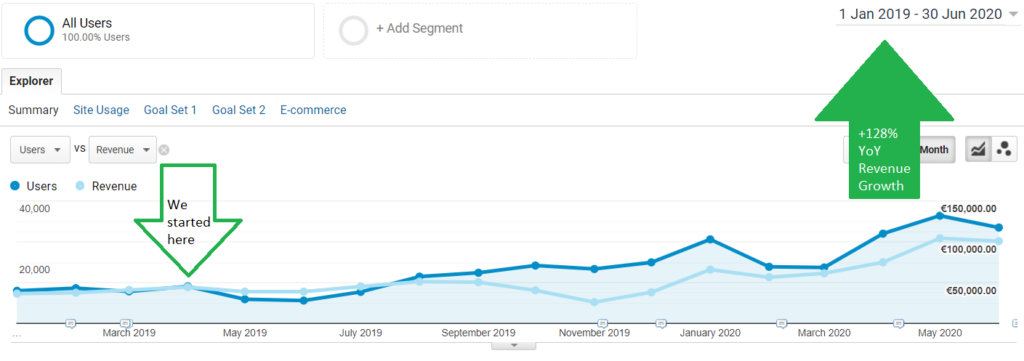Viewport: 1024px width, 361px height.
Task: Click the Users data point for February 2020
Action: pyautogui.click(x=769, y=267)
